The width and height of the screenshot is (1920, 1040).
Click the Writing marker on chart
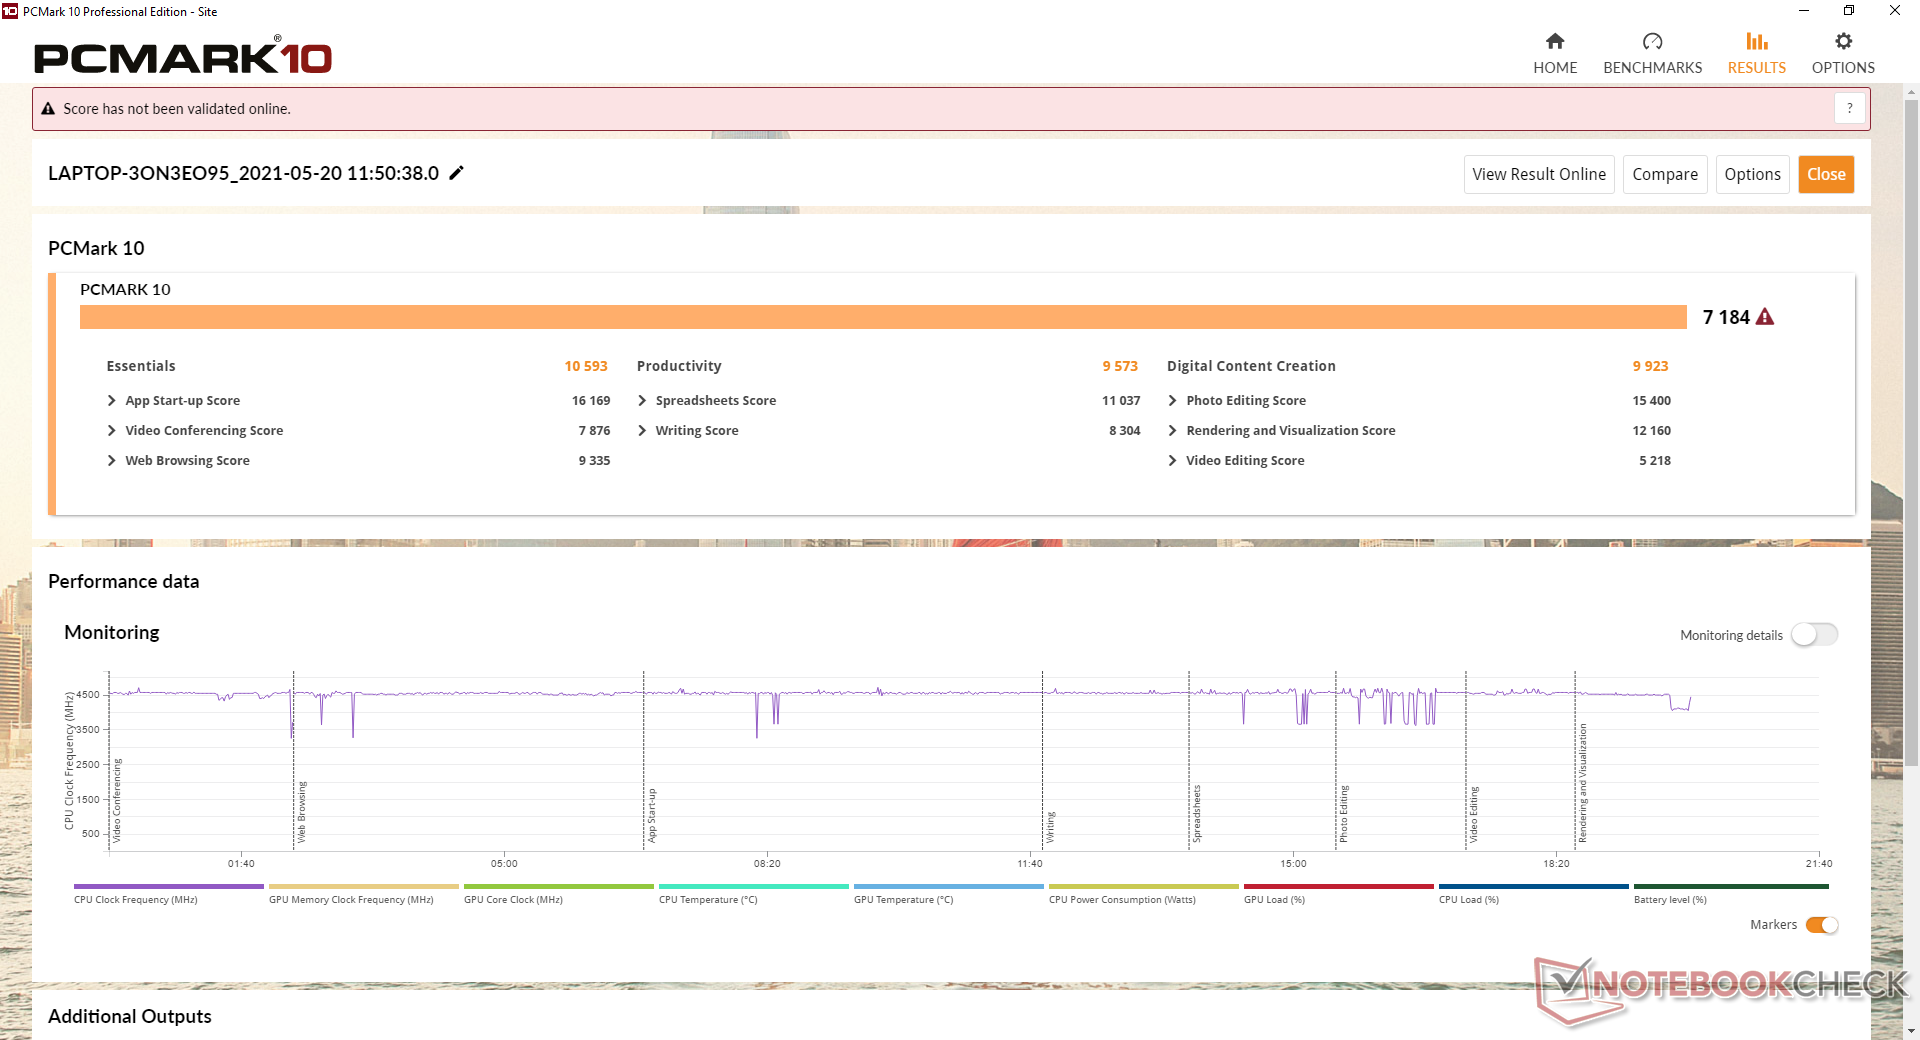pyautogui.click(x=1050, y=827)
